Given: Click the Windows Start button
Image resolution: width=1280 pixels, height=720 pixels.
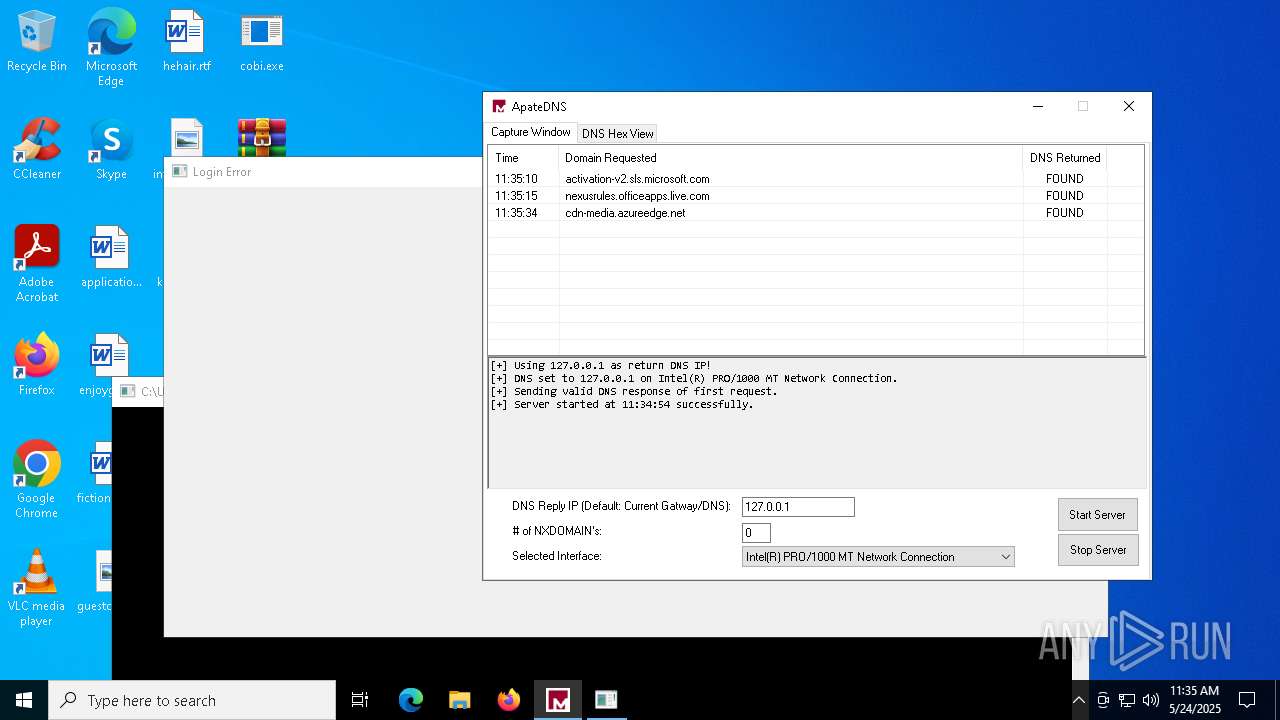Looking at the screenshot, I should click(x=24, y=700).
